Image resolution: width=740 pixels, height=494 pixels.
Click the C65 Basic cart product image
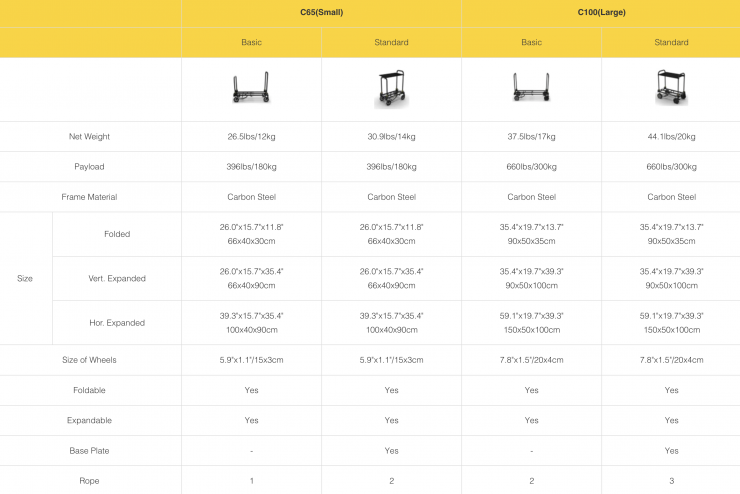251,90
